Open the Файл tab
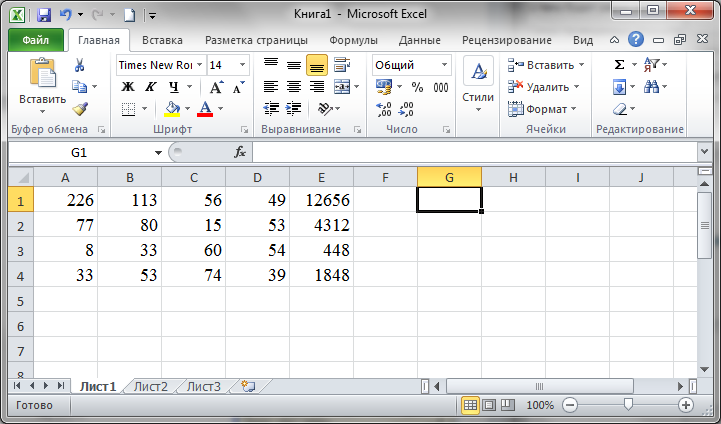 click(35, 40)
